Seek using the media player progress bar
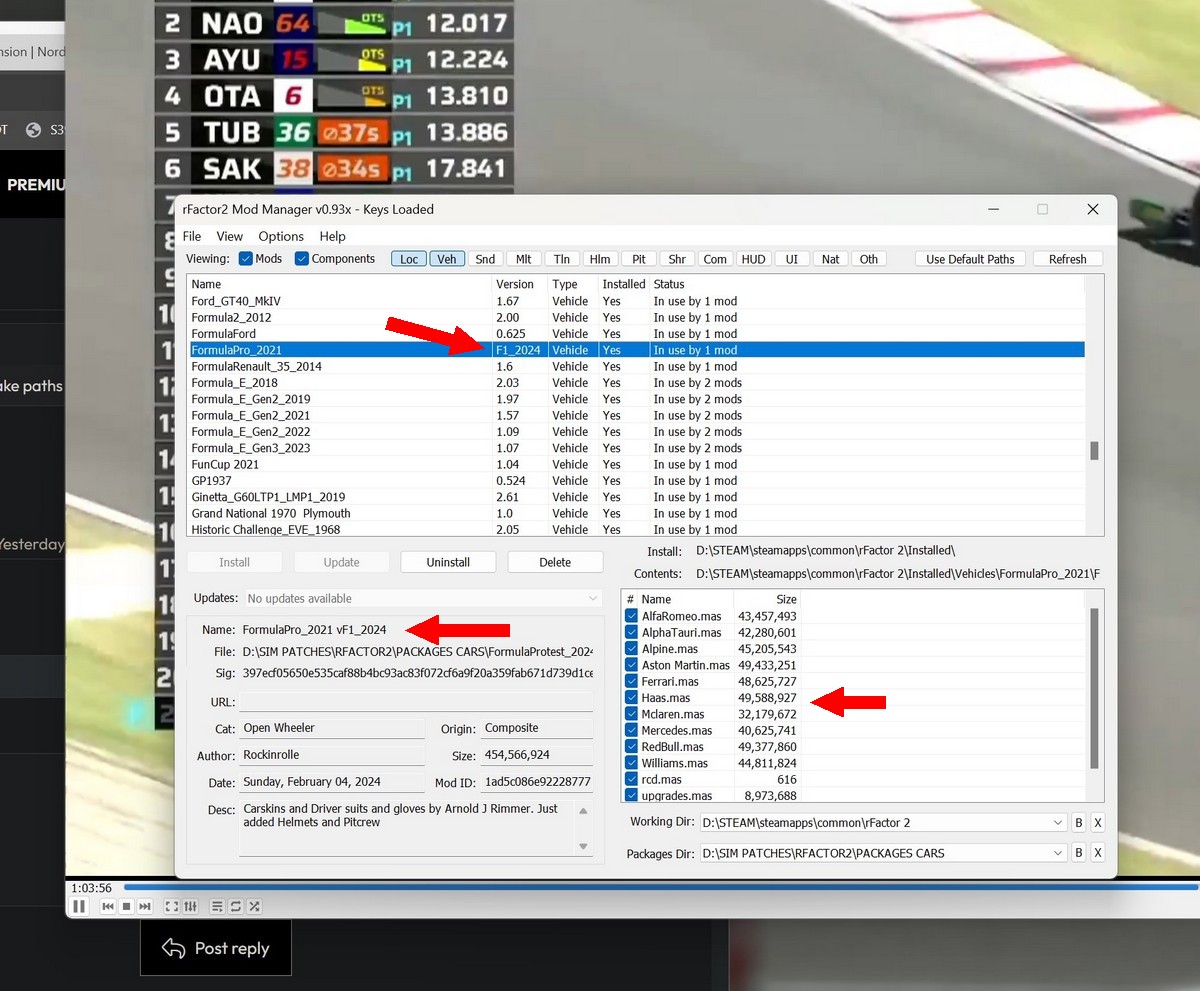 [x=660, y=887]
